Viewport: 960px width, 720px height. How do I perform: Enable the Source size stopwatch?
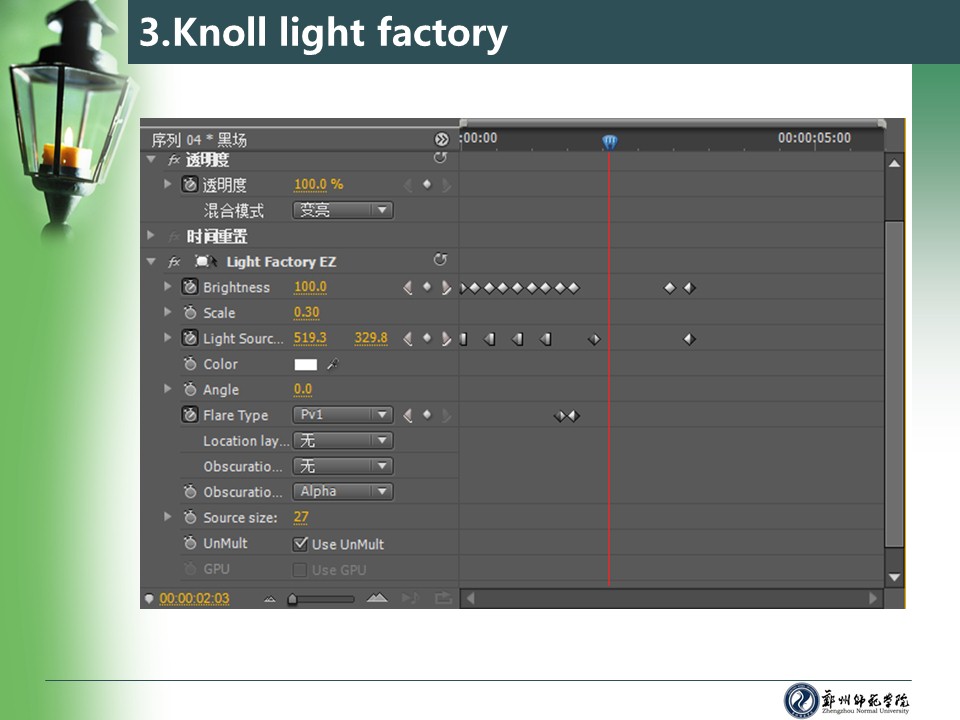[x=190, y=517]
